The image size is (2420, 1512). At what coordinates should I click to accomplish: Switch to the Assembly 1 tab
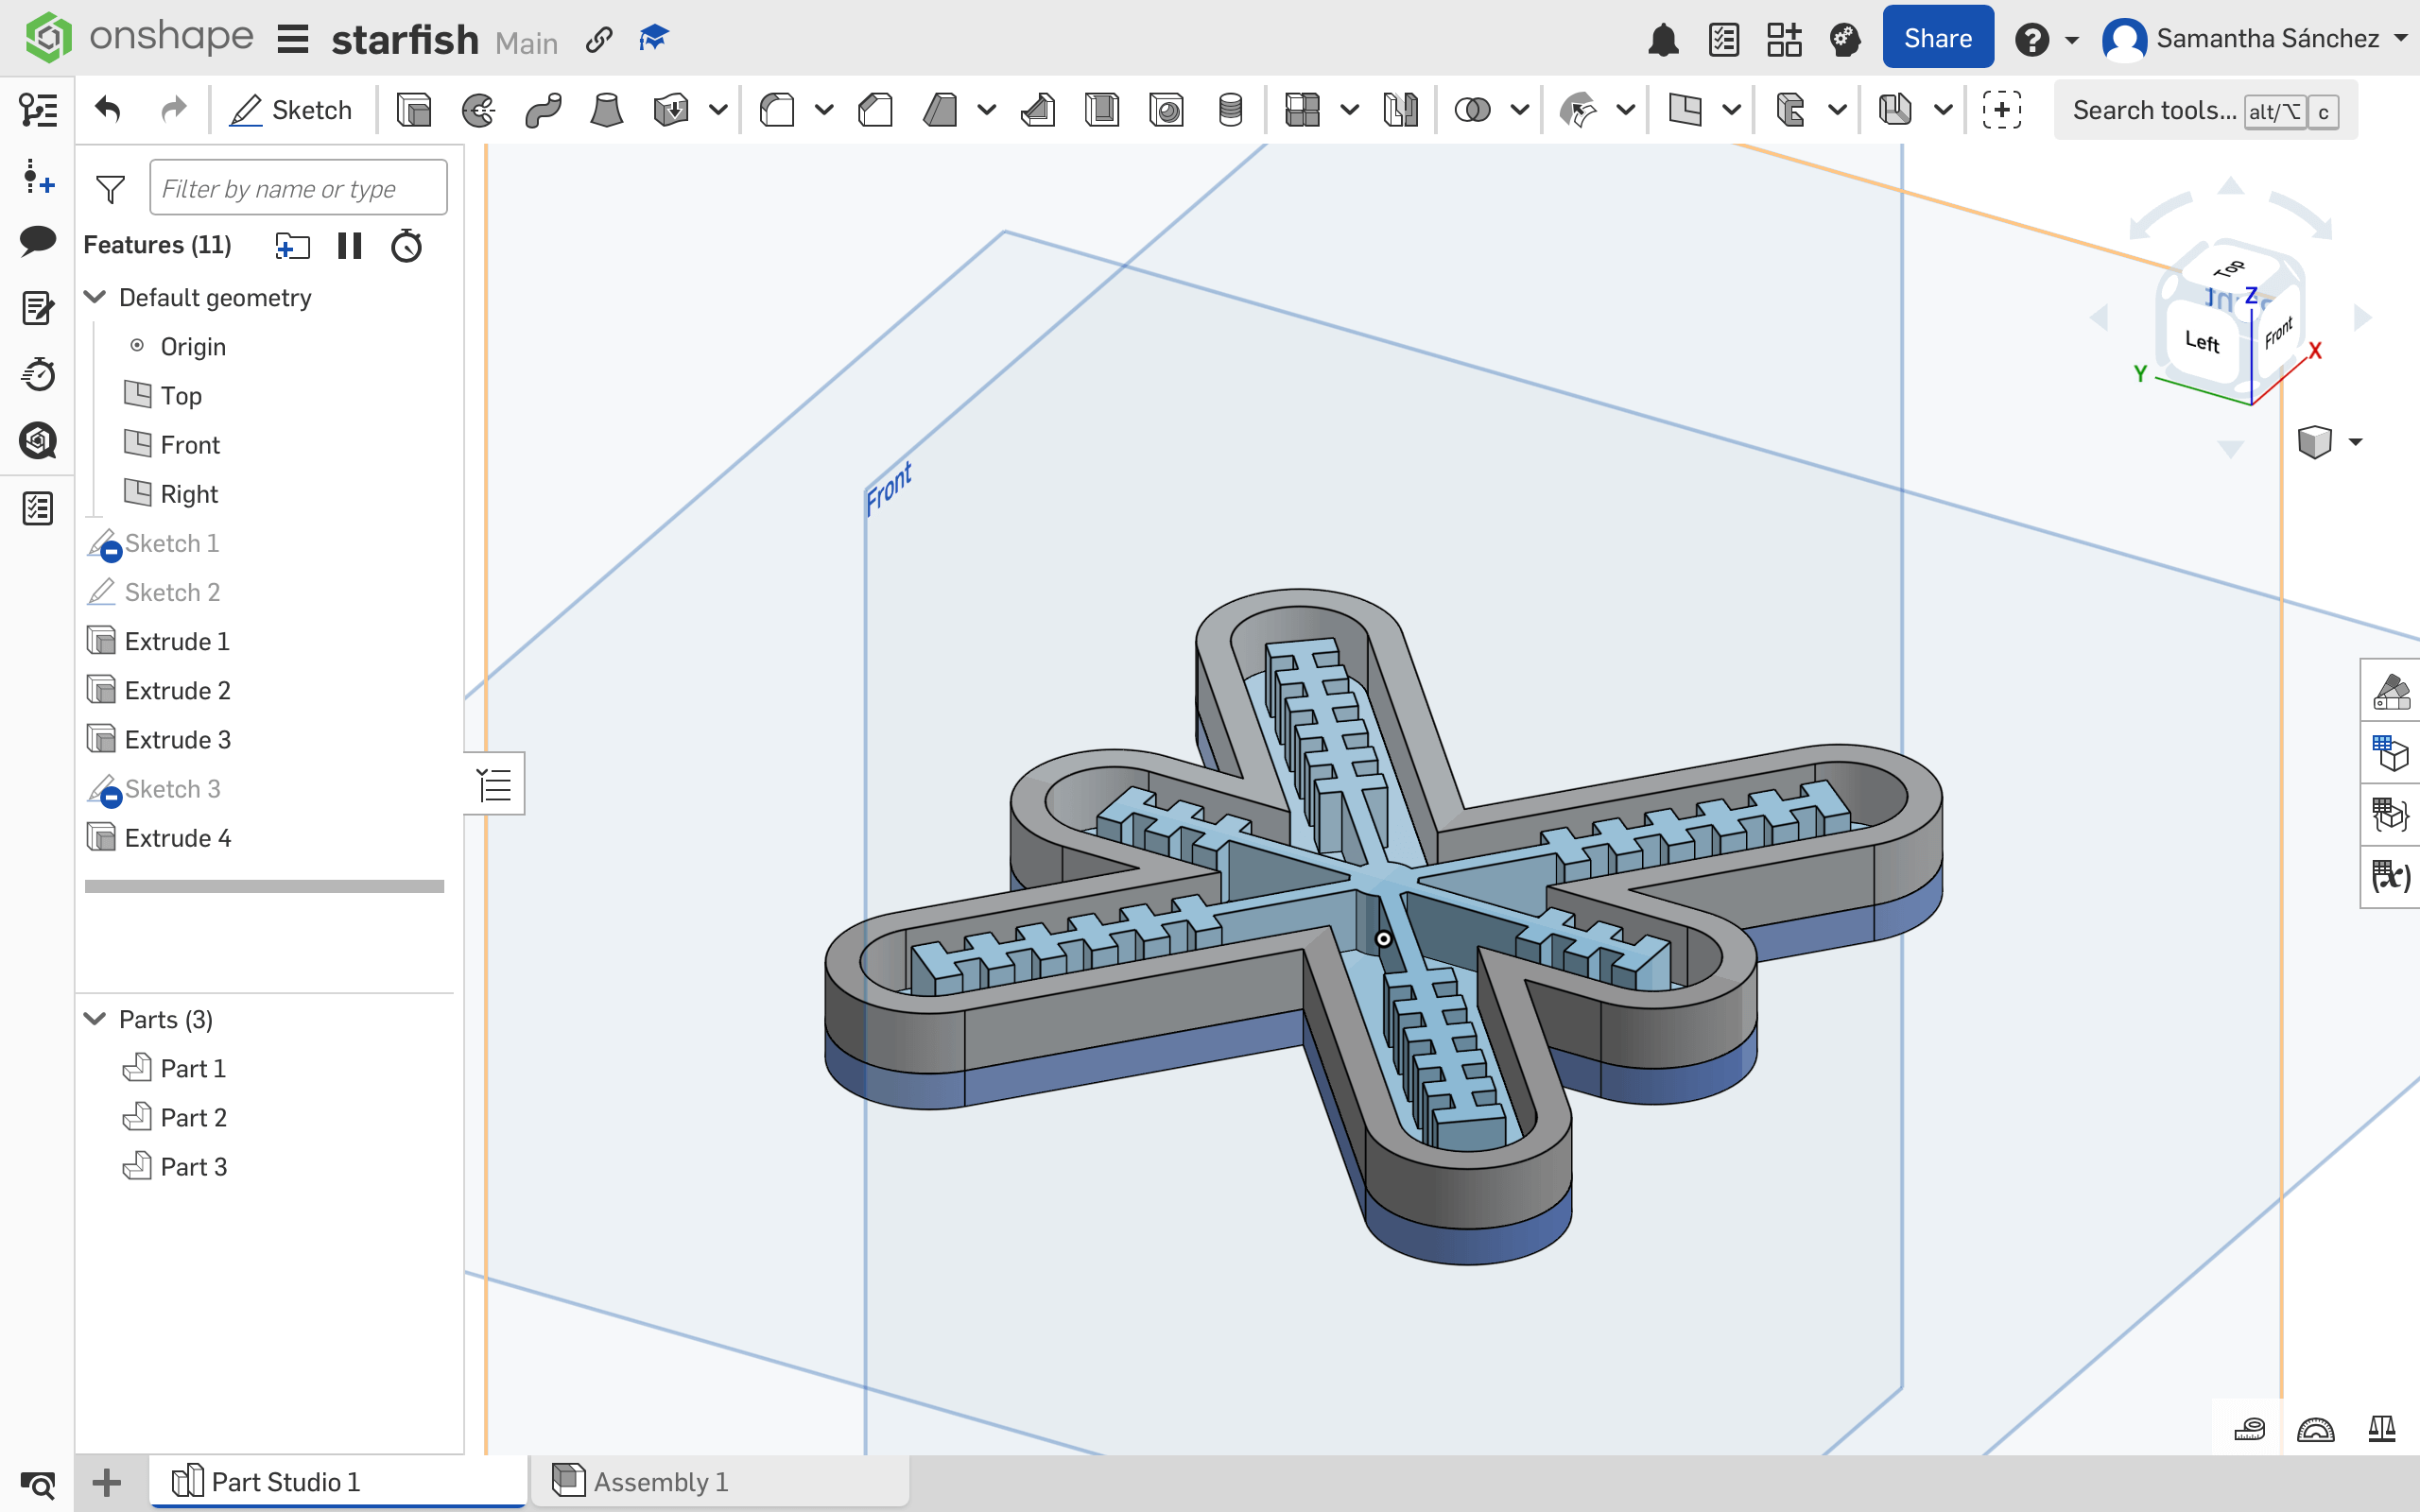(x=660, y=1481)
